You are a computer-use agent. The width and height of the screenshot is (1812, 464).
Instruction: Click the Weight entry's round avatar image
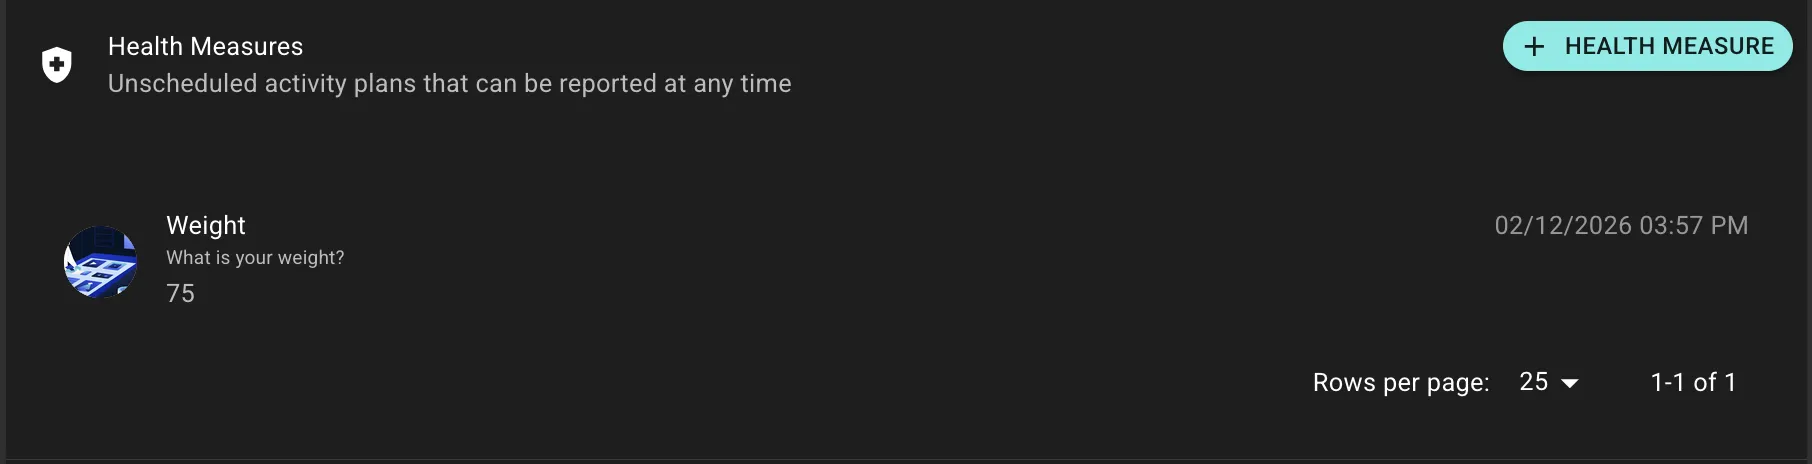point(101,261)
